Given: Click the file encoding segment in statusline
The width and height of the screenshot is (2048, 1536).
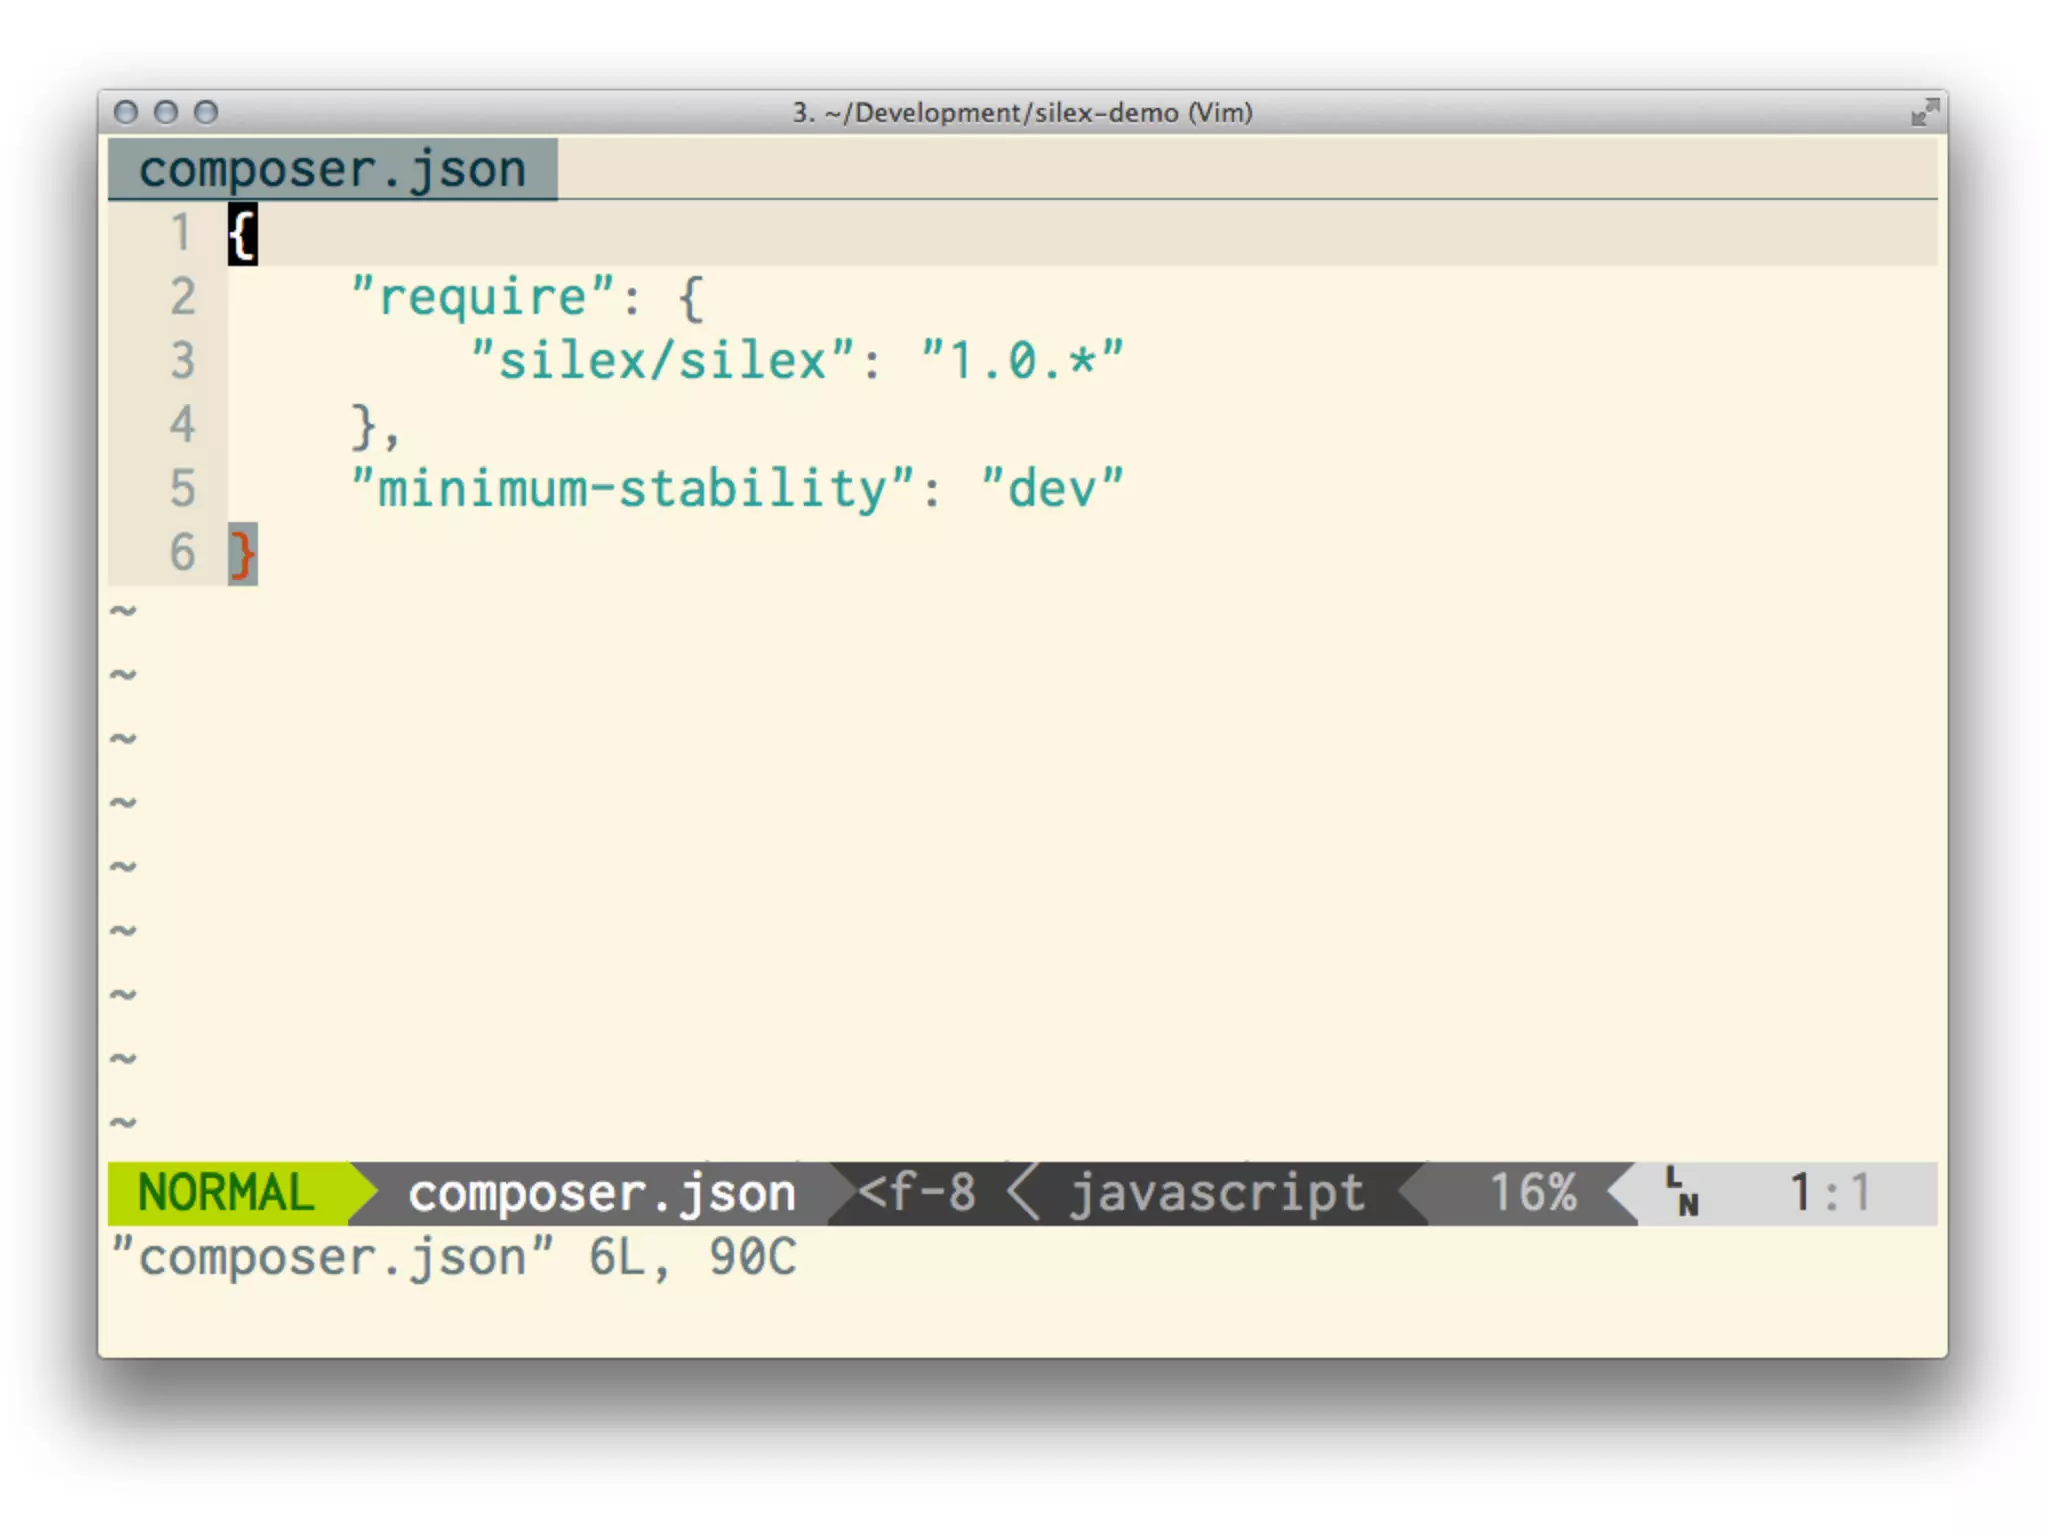Looking at the screenshot, I should click(x=916, y=1193).
